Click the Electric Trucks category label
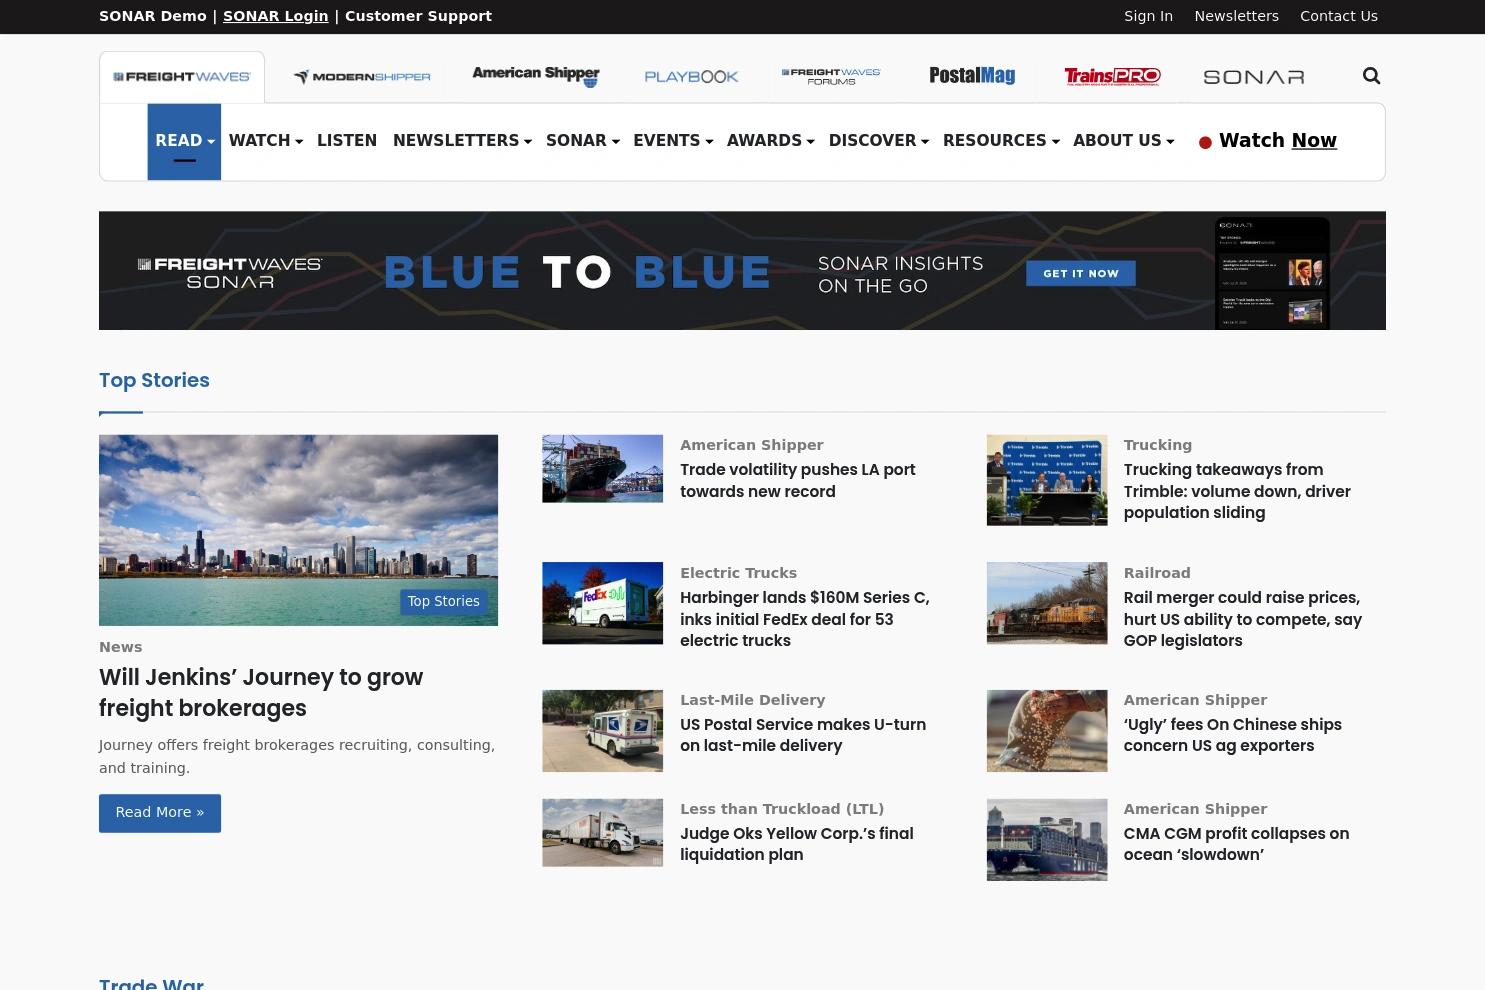The height and width of the screenshot is (990, 1485). (739, 574)
